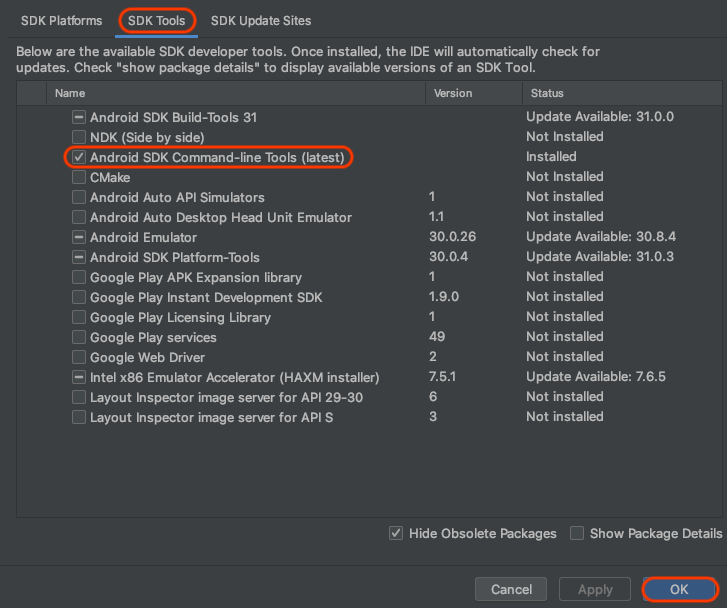727x608 pixels.
Task: Enable Show Package Details option
Action: (x=577, y=533)
